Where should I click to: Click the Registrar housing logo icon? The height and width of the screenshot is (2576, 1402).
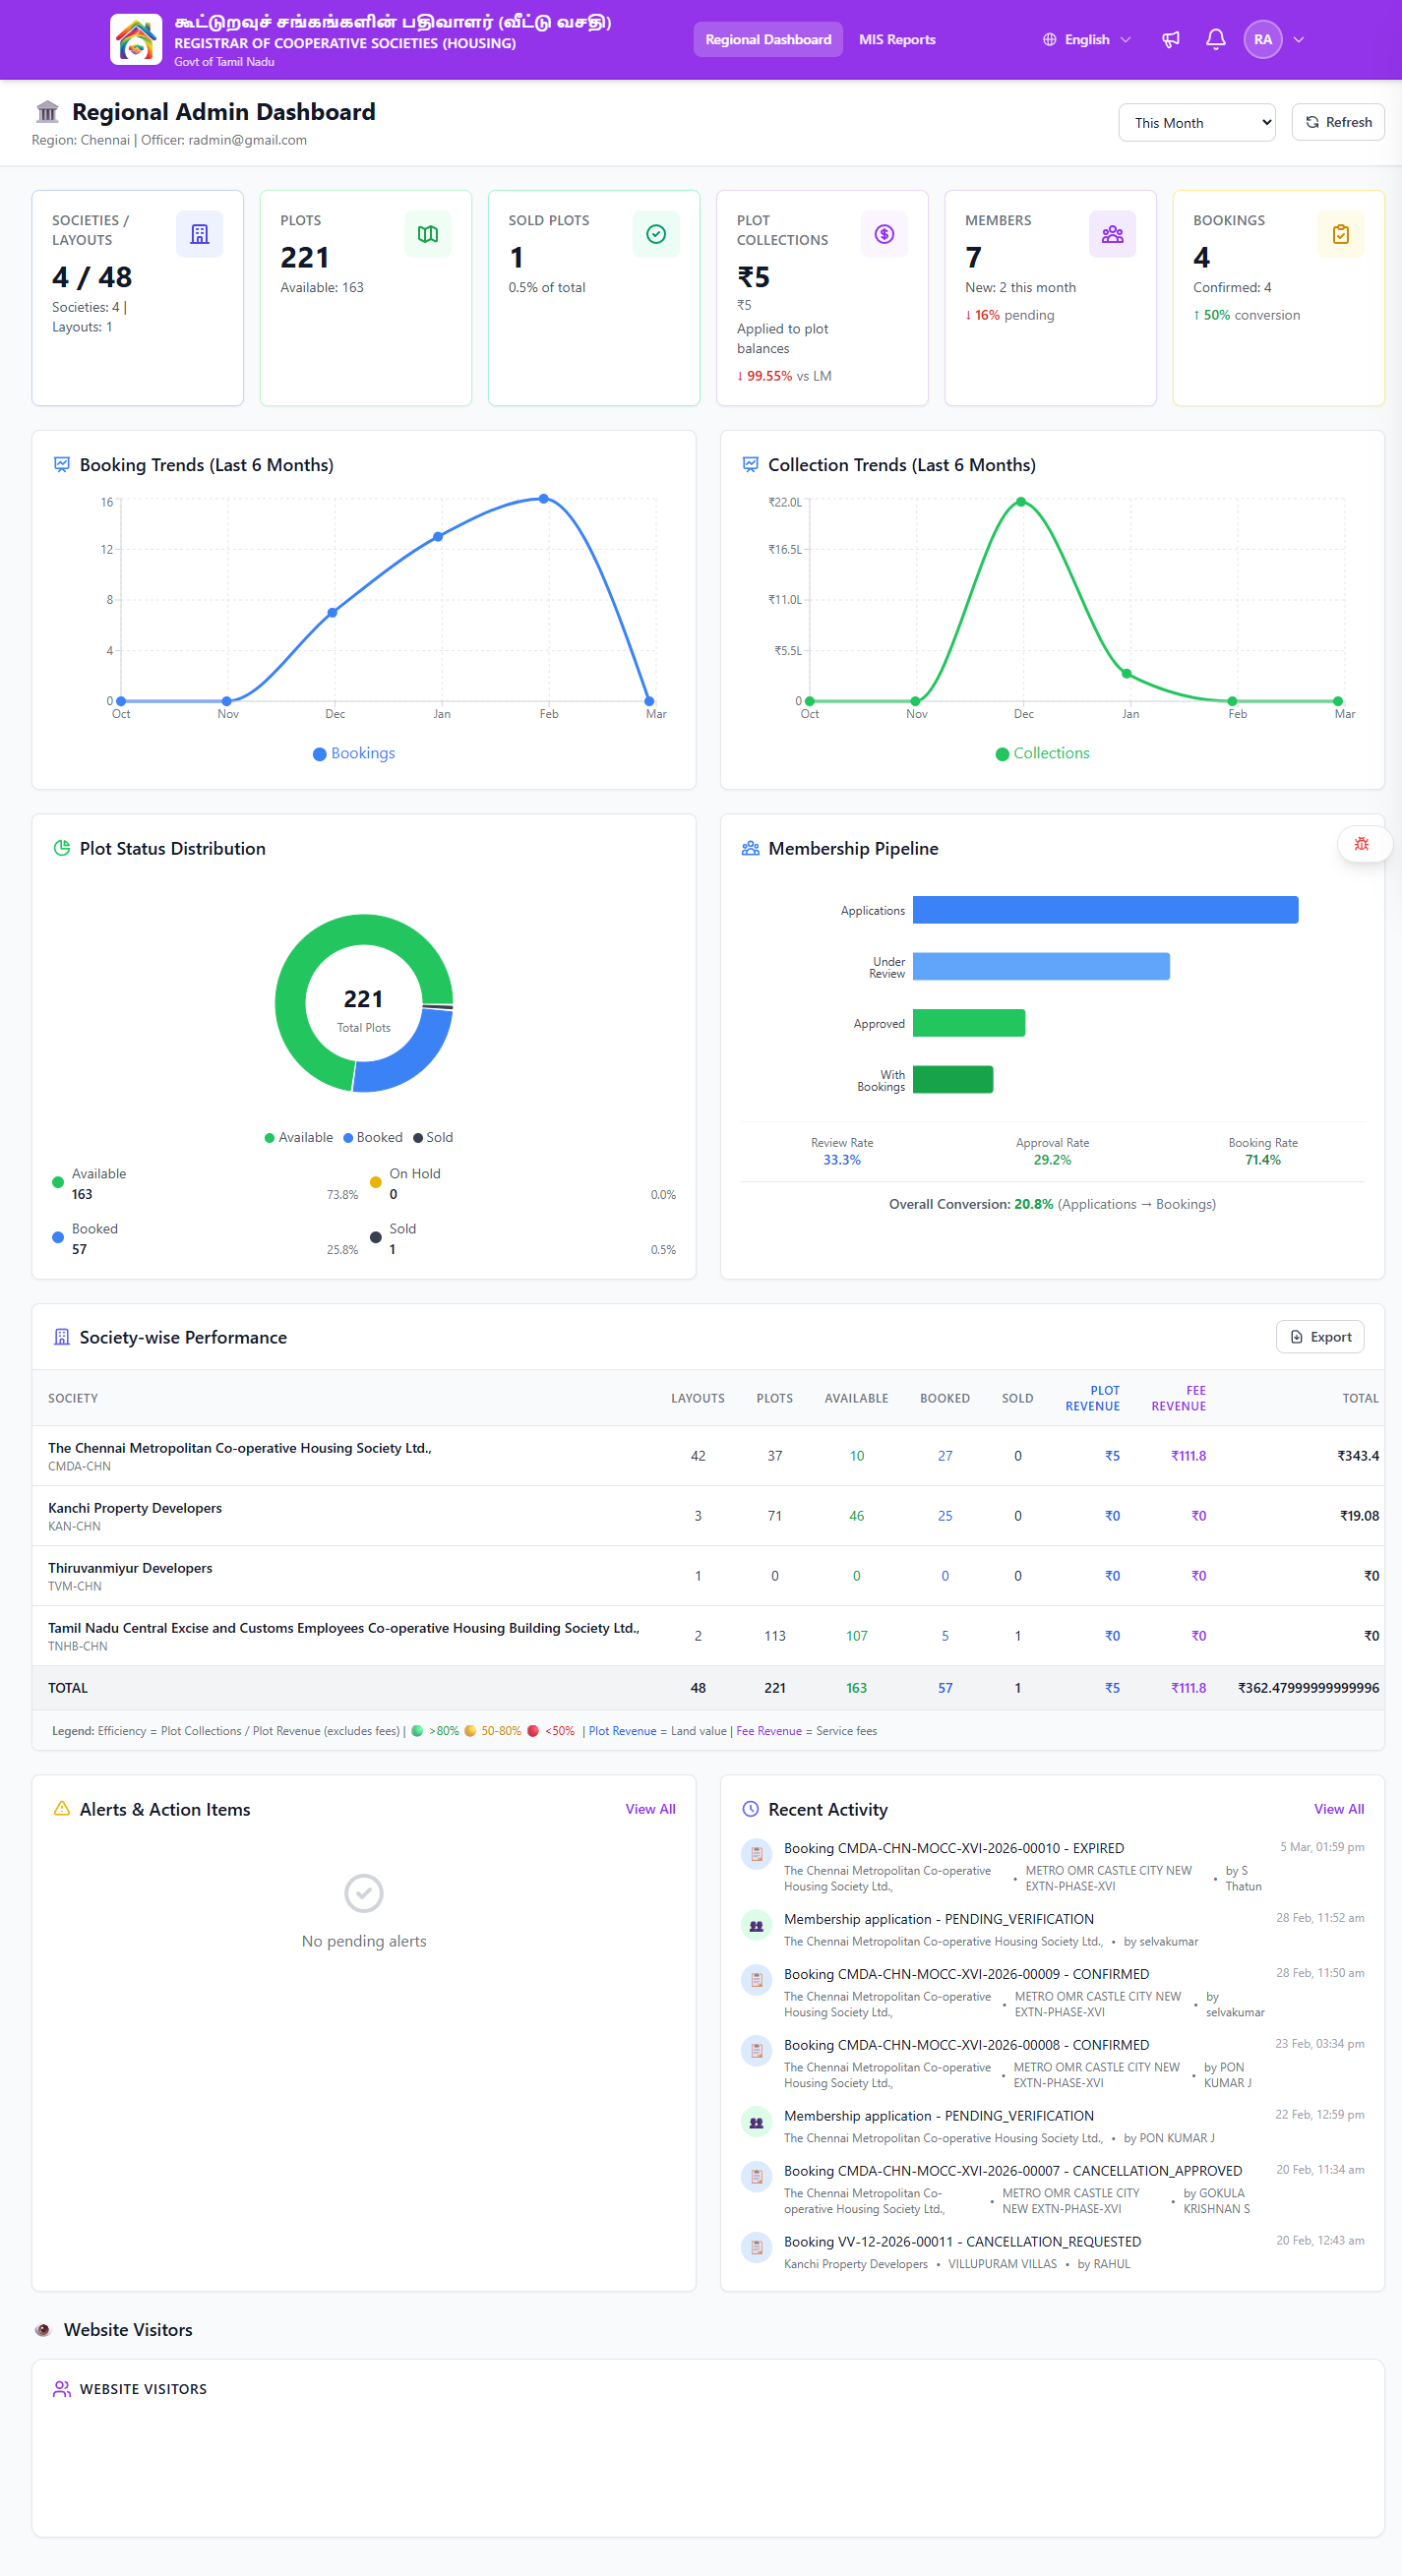click(x=136, y=40)
